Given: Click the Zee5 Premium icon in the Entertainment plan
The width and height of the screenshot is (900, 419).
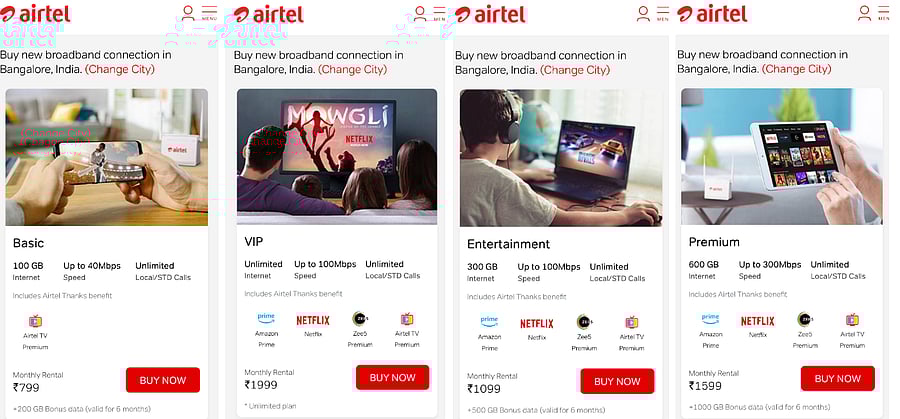Looking at the screenshot, I should (584, 322).
